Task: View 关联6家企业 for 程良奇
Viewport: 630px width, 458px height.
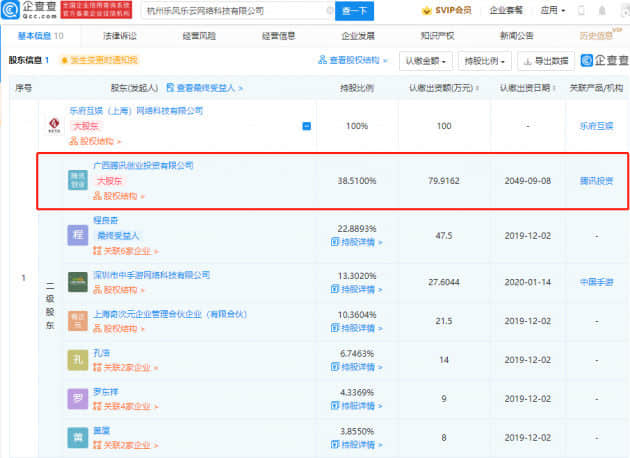Action: pos(125,251)
